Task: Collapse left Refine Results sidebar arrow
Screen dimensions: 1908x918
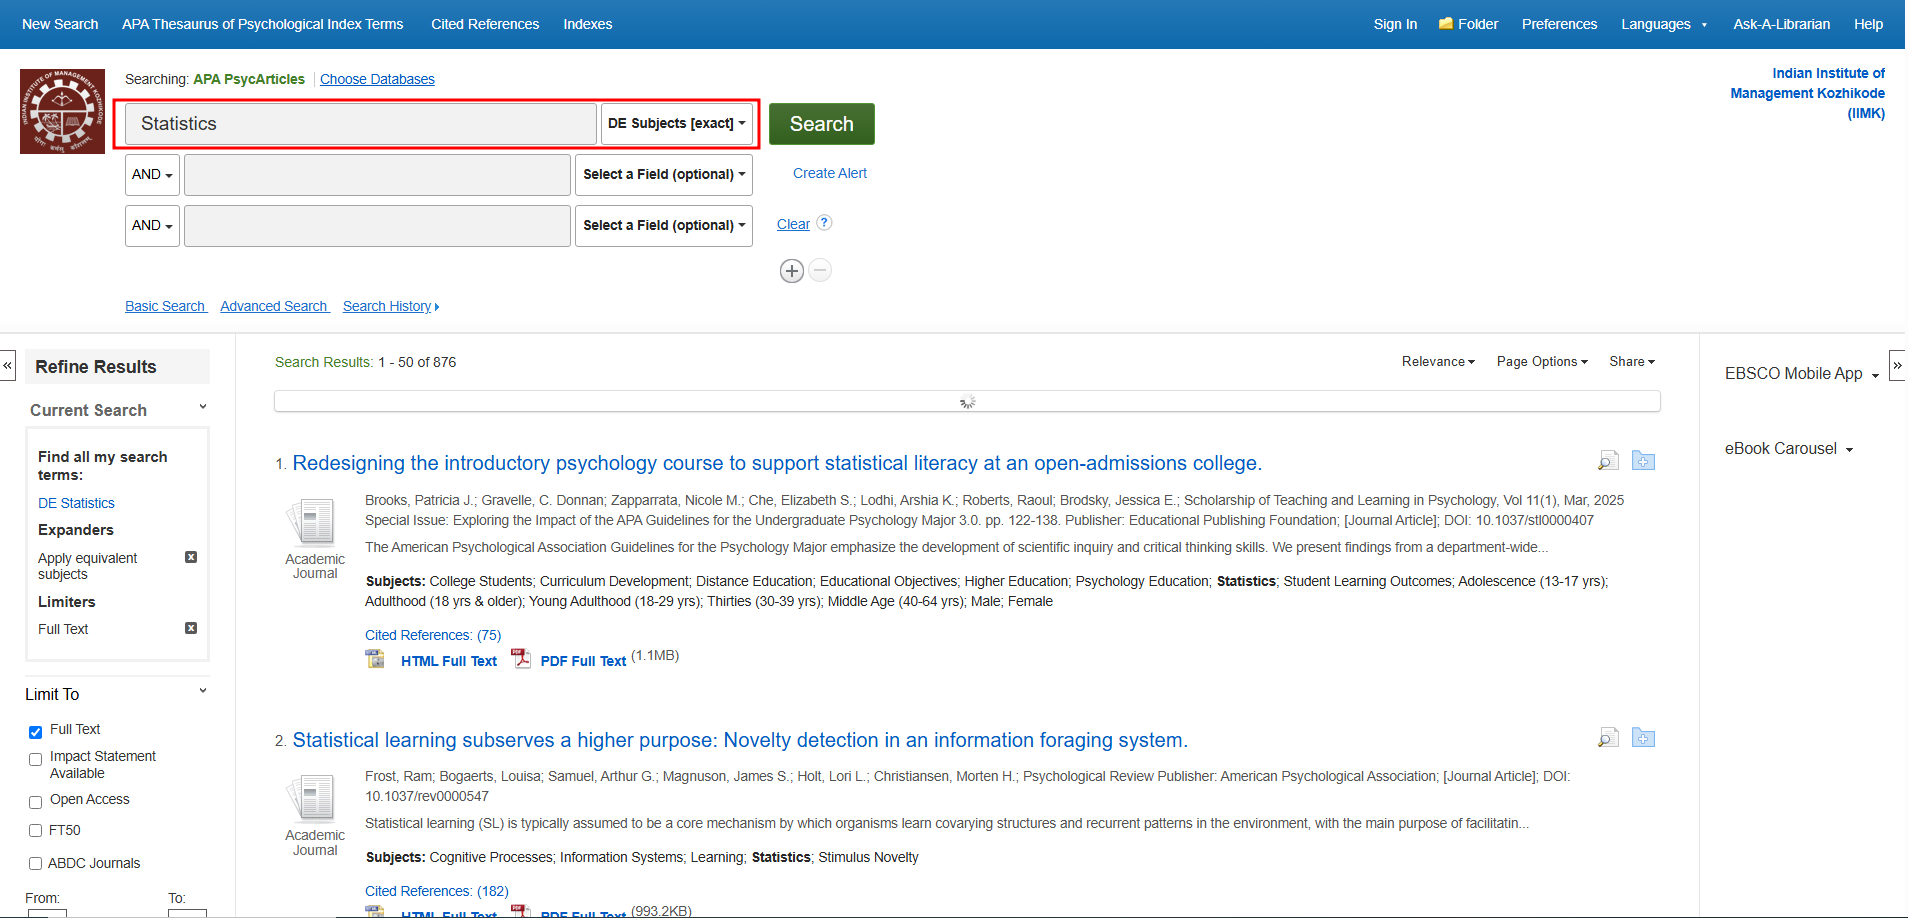Action: [x=8, y=365]
